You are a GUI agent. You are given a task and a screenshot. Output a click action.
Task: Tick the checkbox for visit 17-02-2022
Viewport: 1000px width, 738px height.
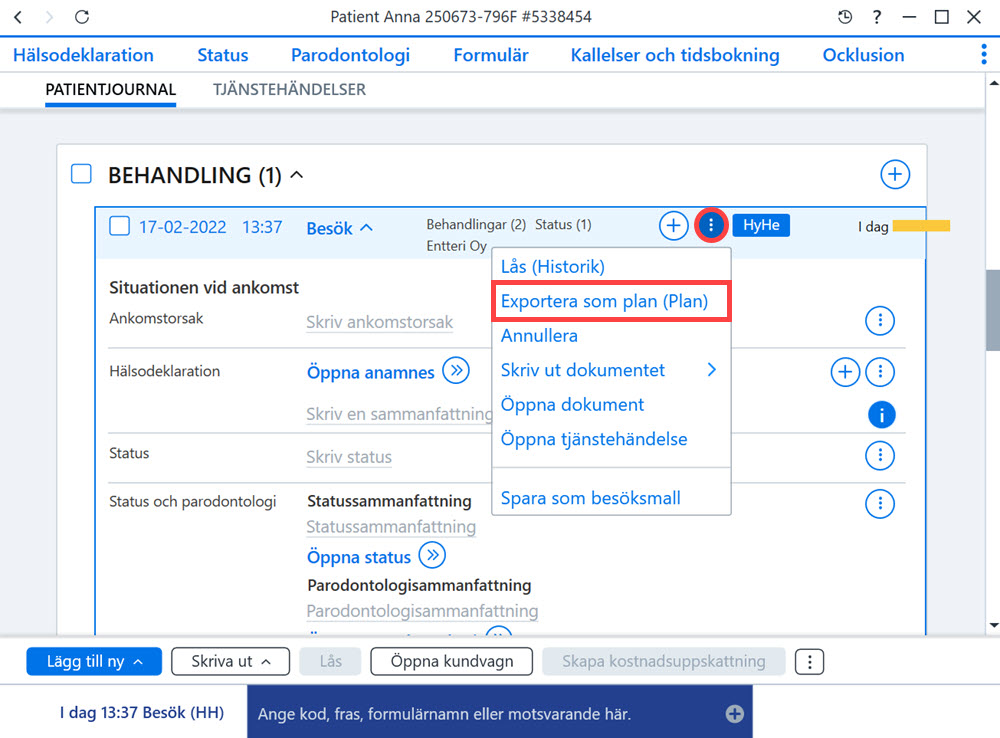click(x=119, y=226)
